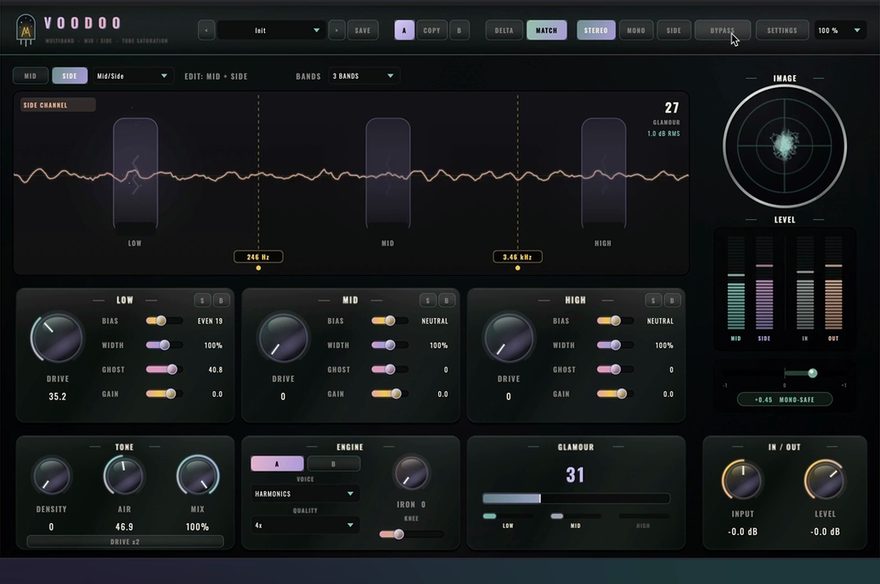The height and width of the screenshot is (584, 880).
Task: Bypass the Low band
Action: [221, 301]
